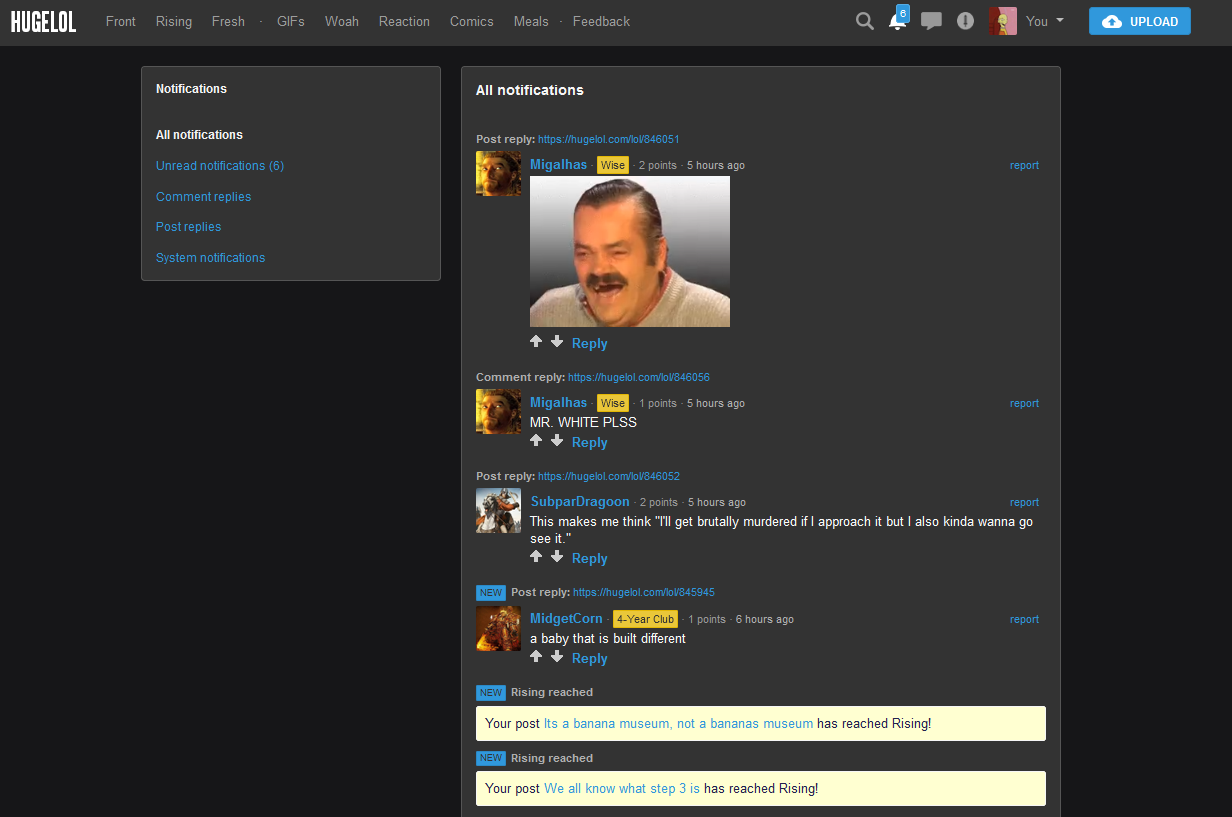Report Migalhas's image reply
1232x817 pixels.
pyautogui.click(x=1024, y=165)
